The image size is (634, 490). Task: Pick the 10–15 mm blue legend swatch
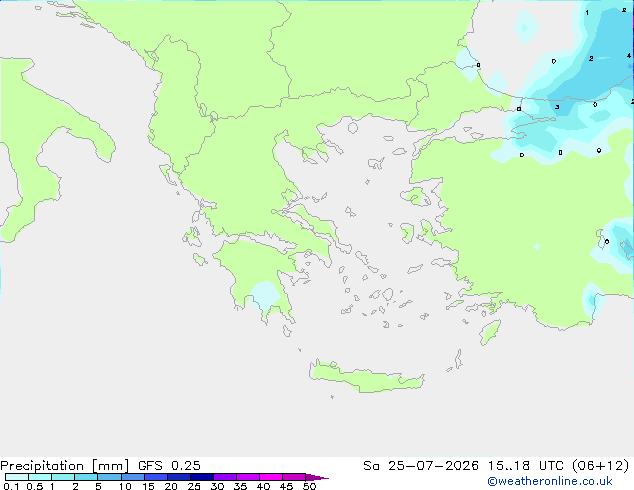tap(132, 477)
